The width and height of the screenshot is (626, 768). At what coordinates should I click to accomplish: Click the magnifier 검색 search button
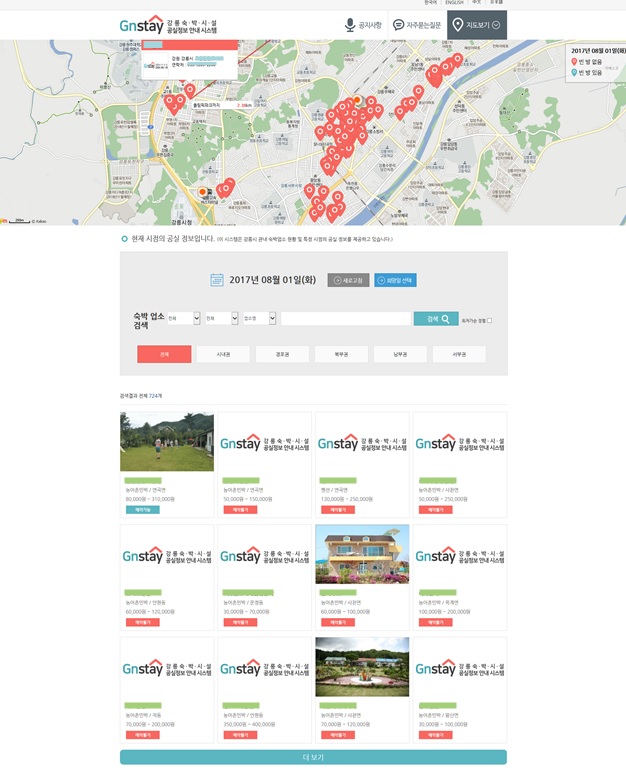coord(436,319)
